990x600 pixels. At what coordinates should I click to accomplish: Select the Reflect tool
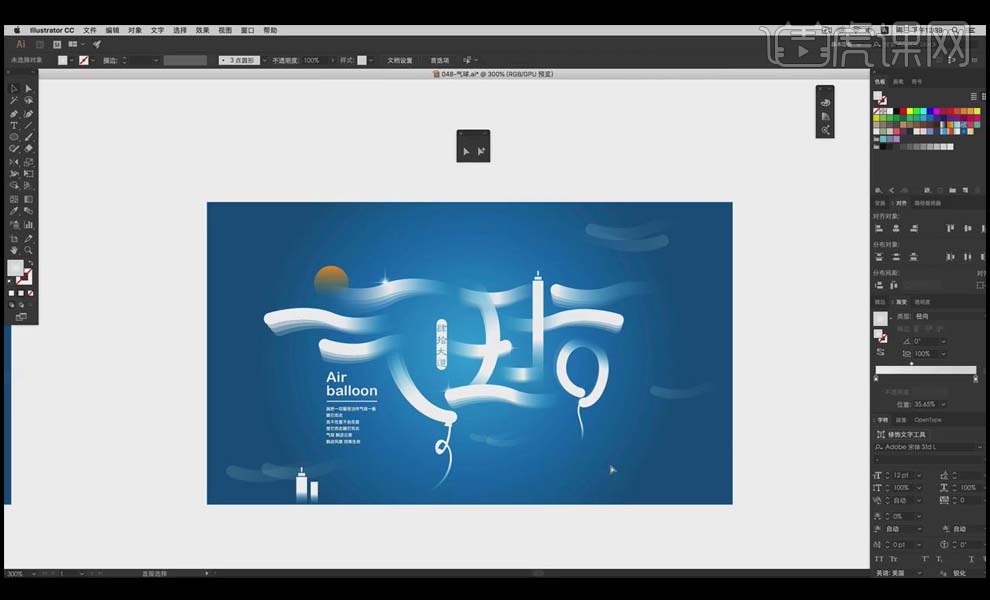[x=13, y=162]
